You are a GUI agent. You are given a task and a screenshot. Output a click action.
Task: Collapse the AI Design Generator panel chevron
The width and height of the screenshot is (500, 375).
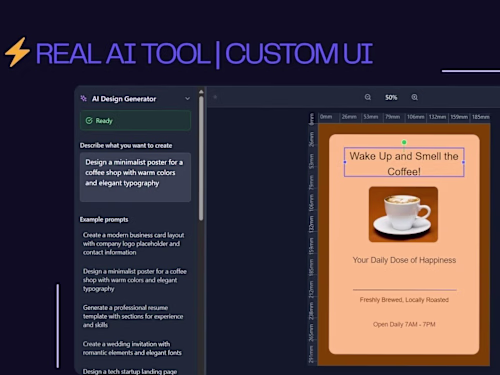187,99
